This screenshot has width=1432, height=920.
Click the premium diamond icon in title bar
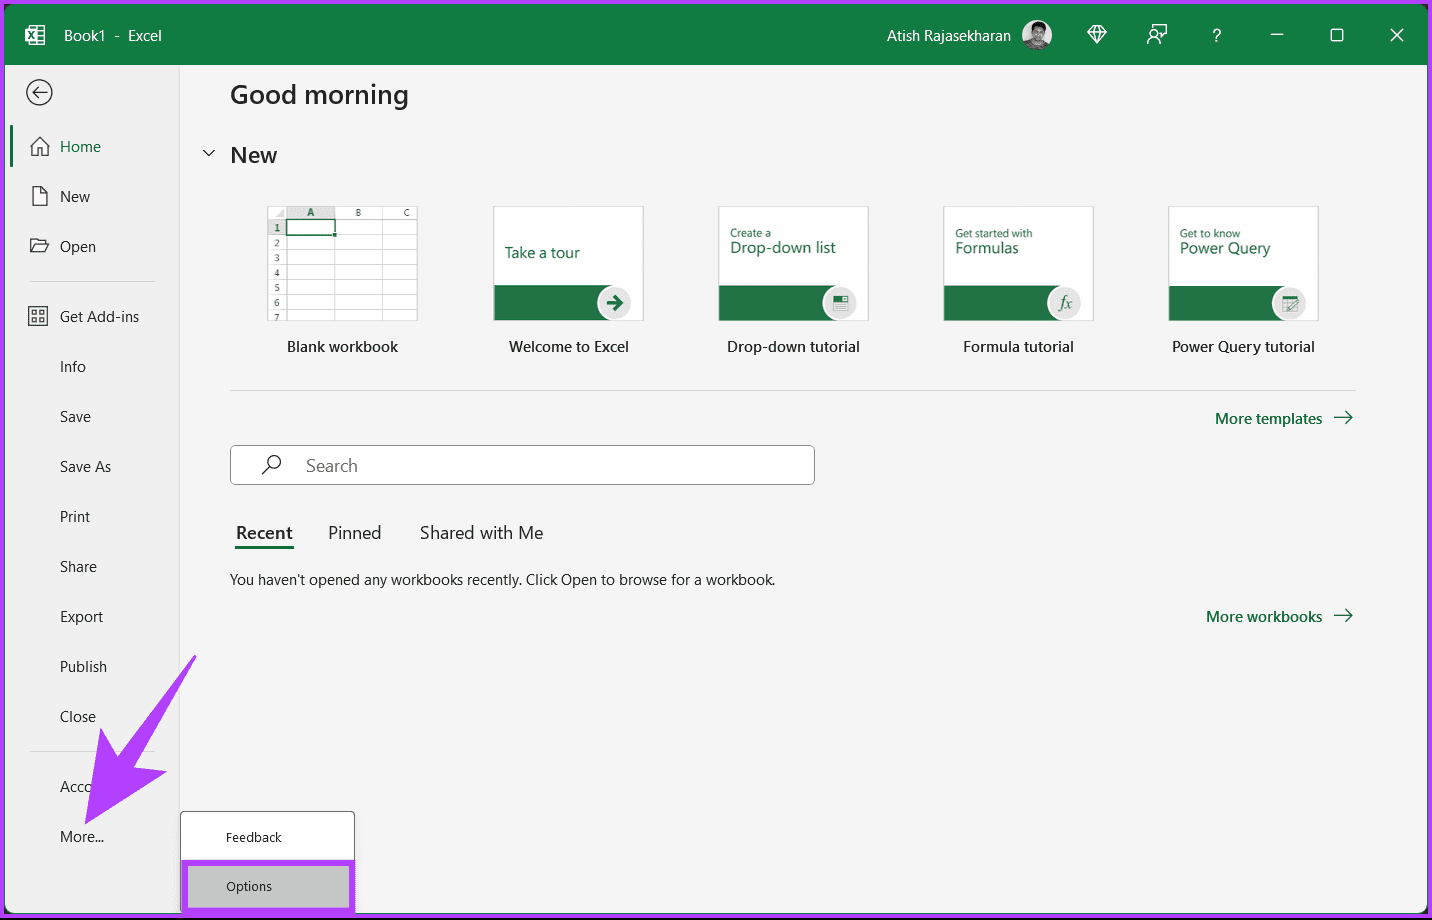pyautogui.click(x=1096, y=34)
